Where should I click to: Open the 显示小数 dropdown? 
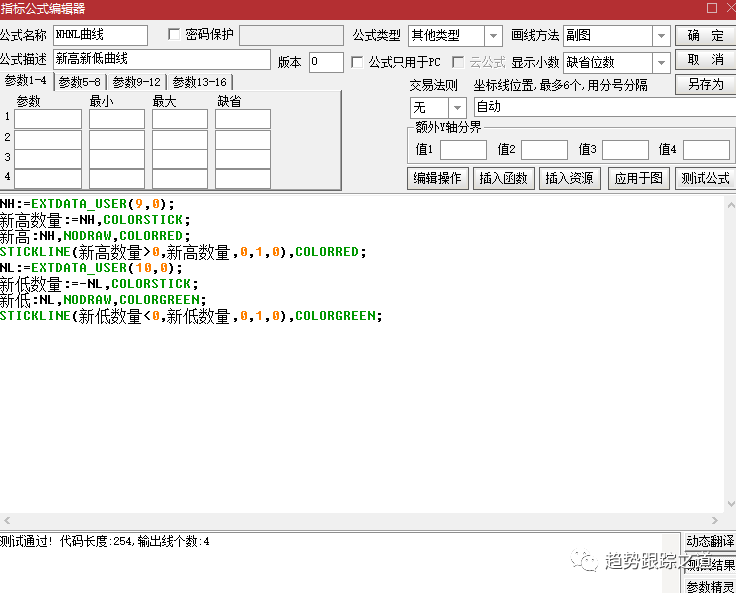point(660,62)
